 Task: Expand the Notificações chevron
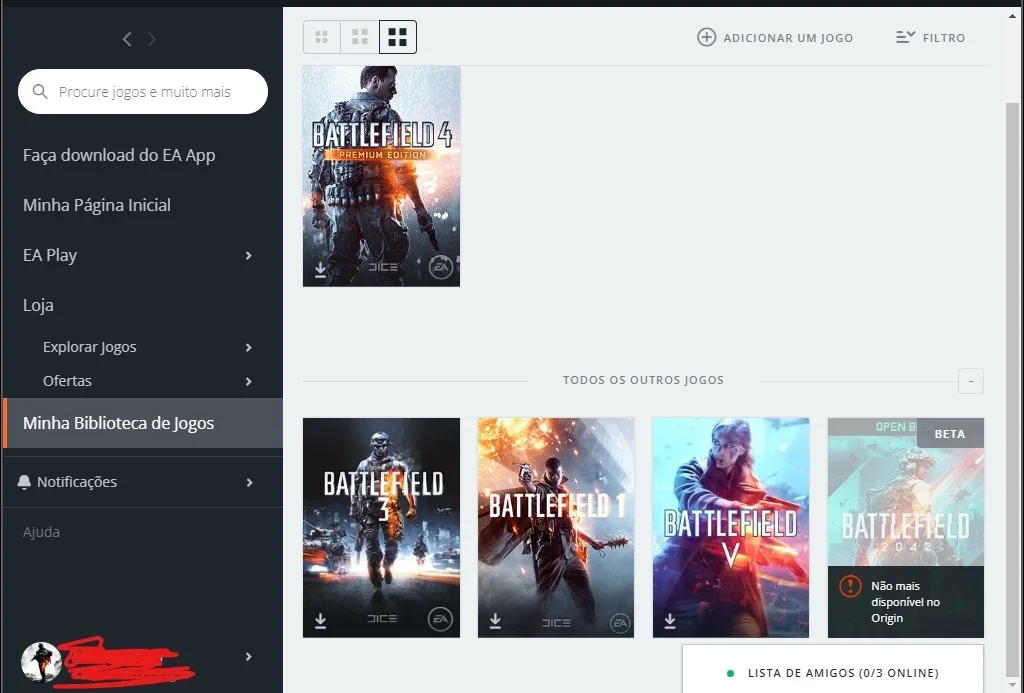click(x=249, y=483)
